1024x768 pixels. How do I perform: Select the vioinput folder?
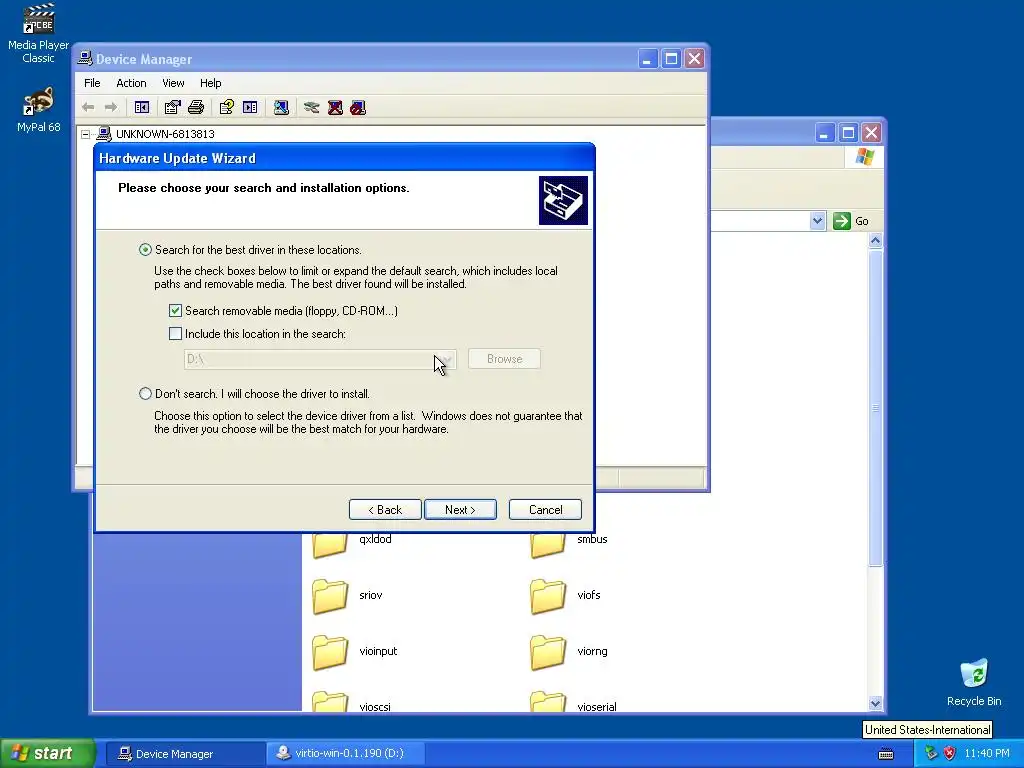[355, 652]
